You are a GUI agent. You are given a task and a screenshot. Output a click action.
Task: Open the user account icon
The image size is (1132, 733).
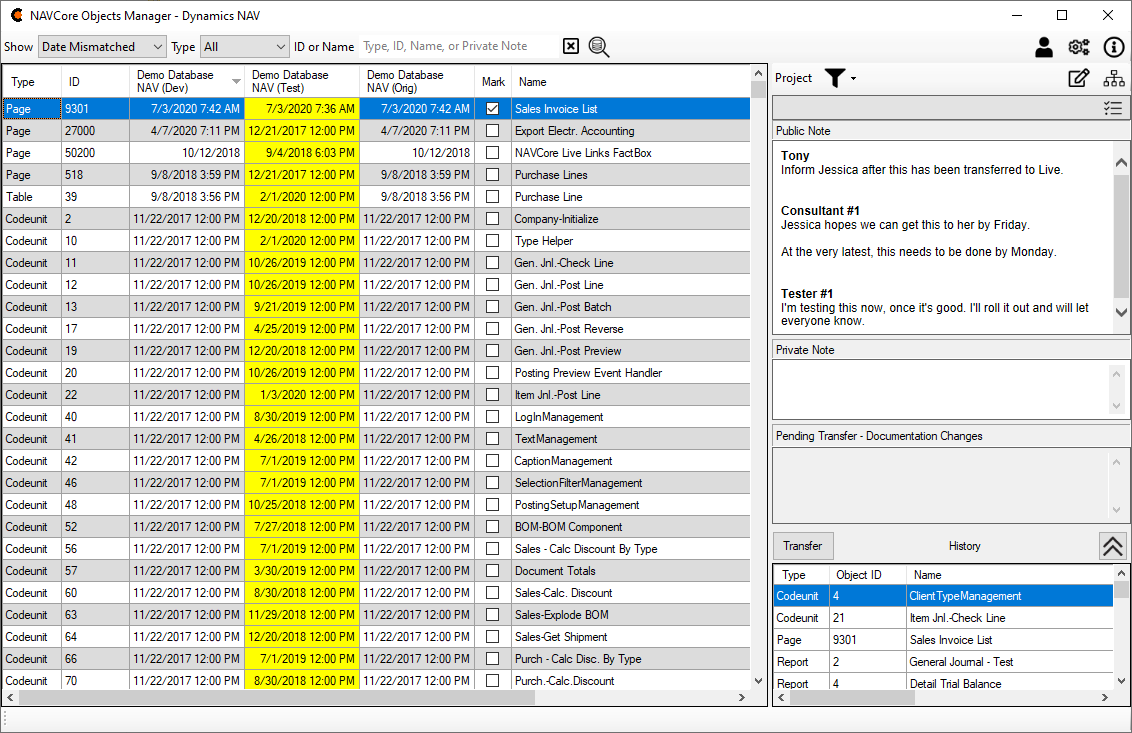pos(1044,47)
